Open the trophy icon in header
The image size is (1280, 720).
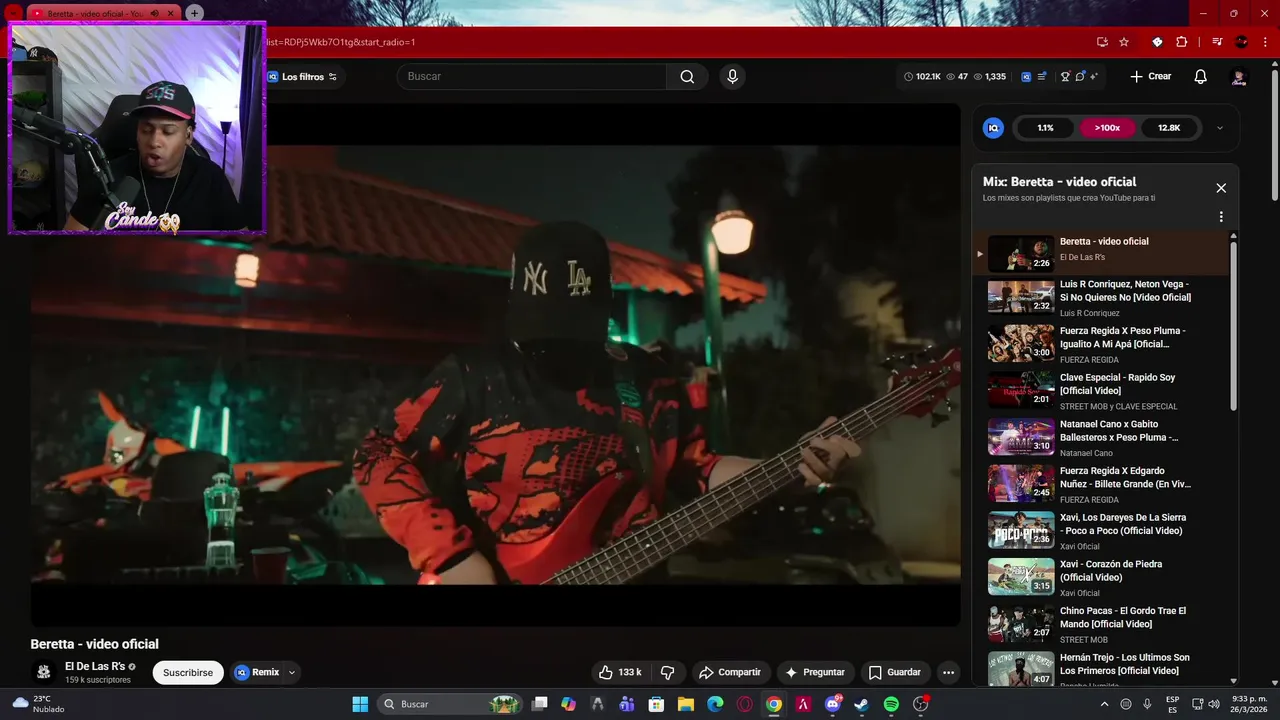1065,77
